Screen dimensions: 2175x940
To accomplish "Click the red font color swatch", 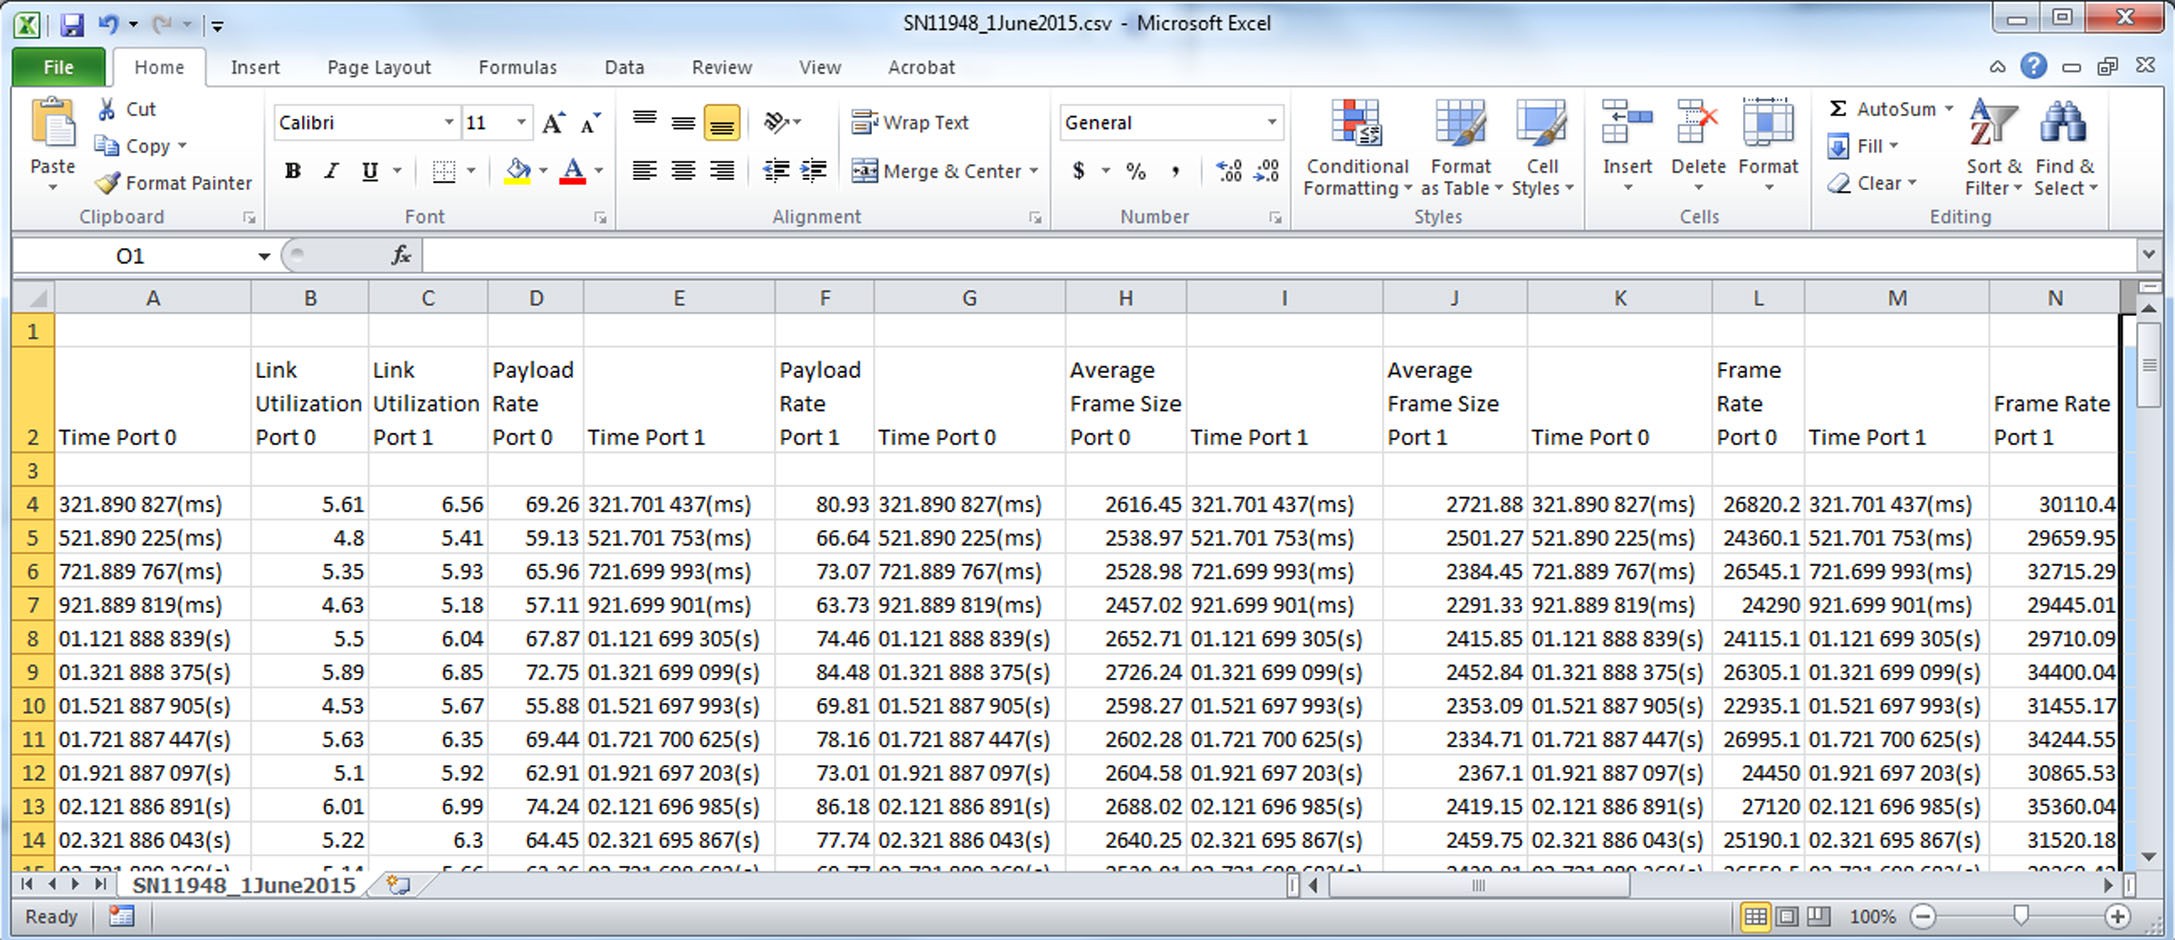I will click(572, 171).
